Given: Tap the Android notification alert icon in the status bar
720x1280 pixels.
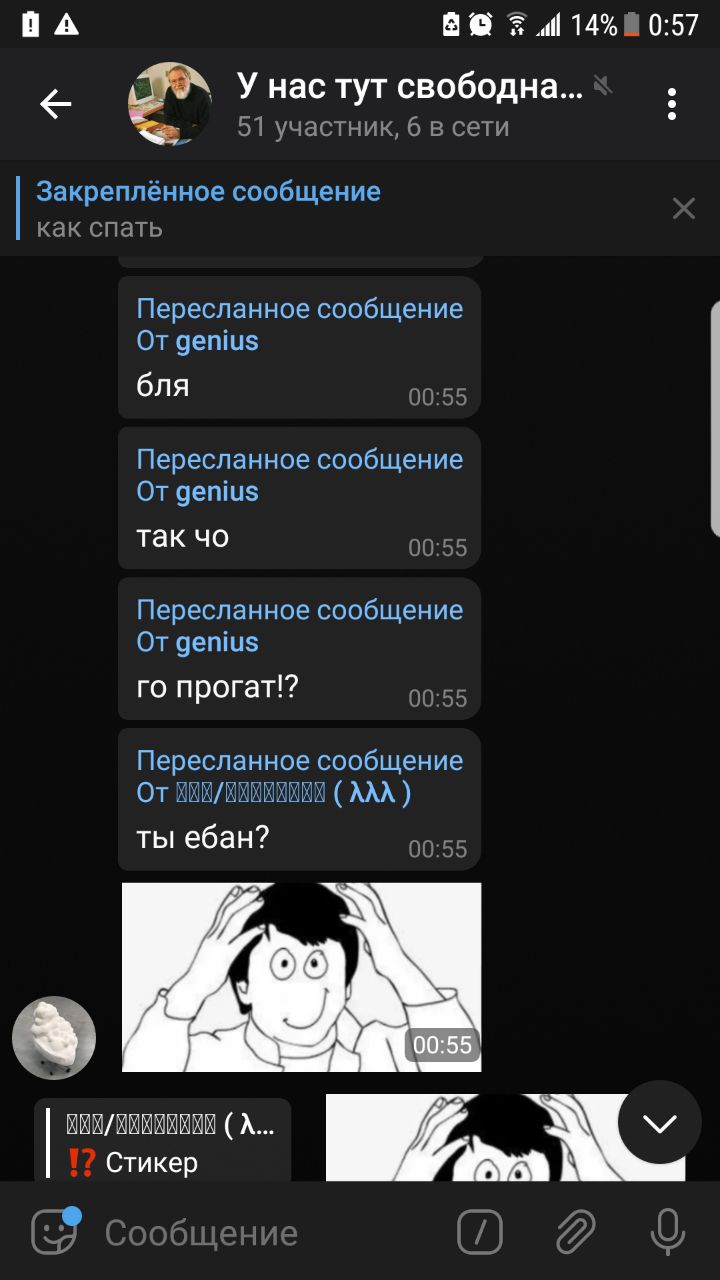Looking at the screenshot, I should pos(66,24).
